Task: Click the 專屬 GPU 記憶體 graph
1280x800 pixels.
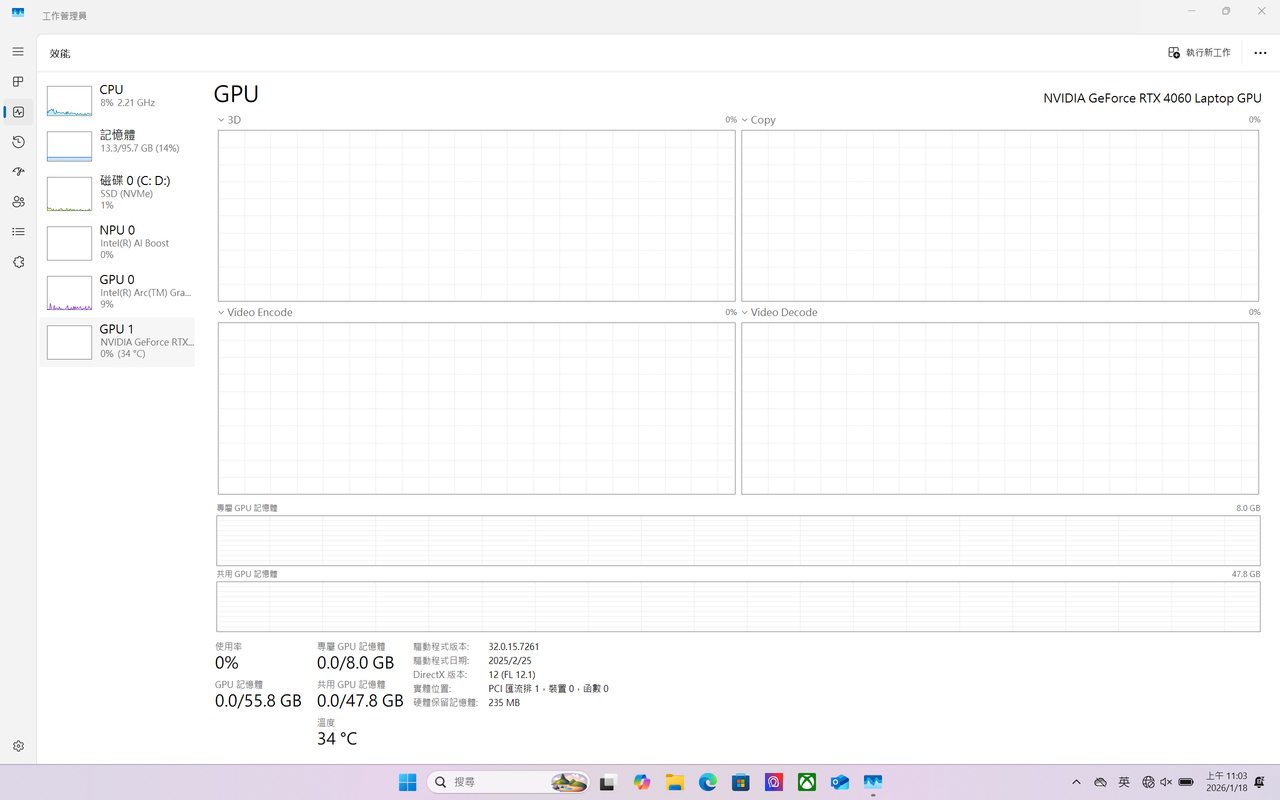Action: (x=738, y=541)
